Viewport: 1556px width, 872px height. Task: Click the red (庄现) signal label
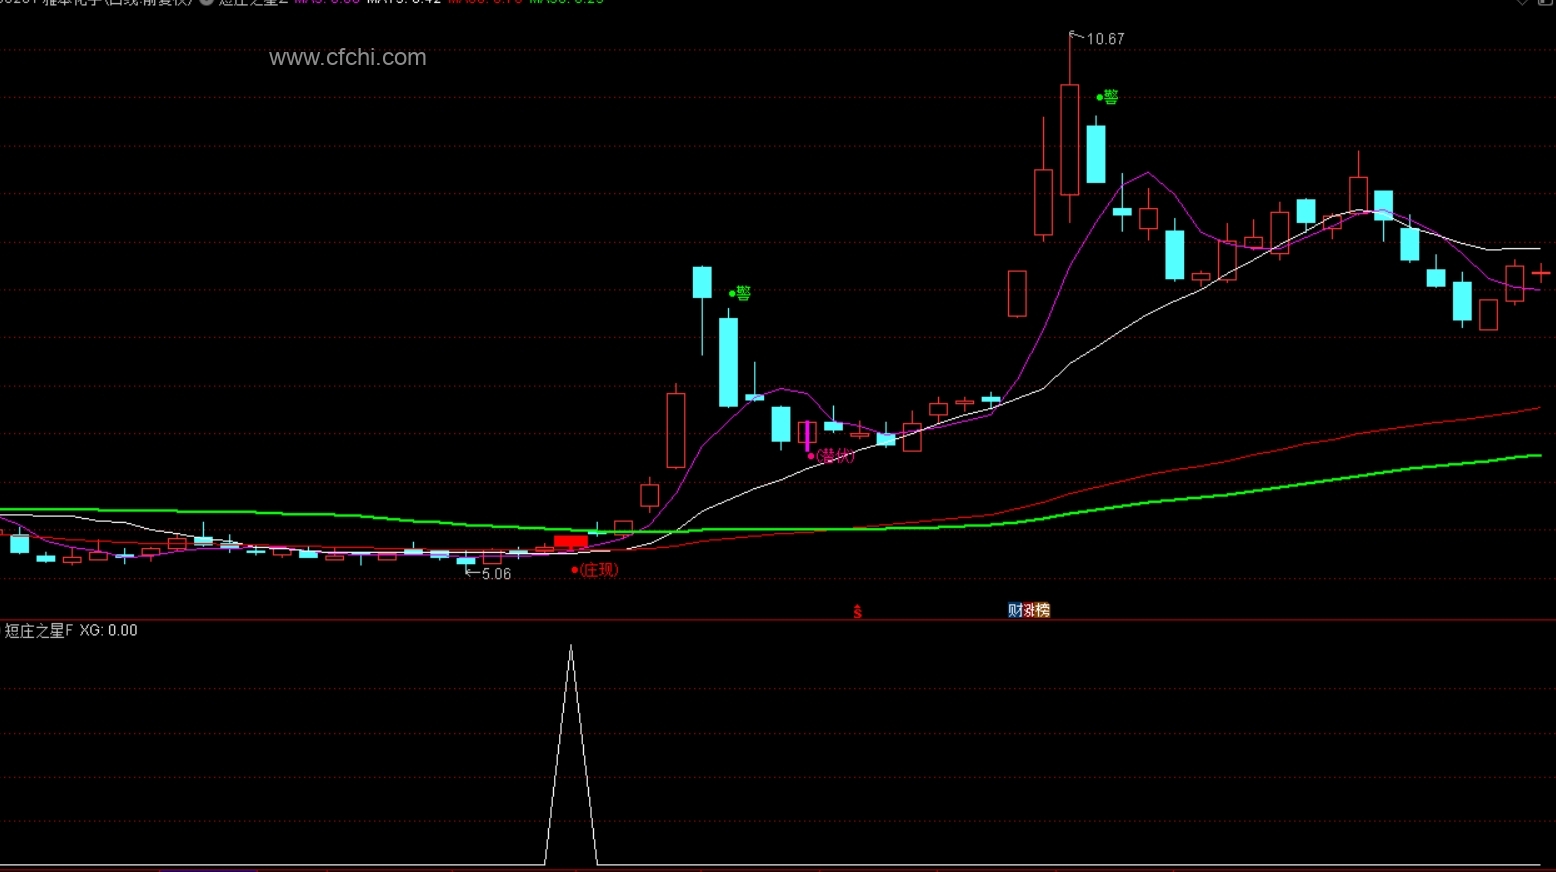(x=595, y=570)
